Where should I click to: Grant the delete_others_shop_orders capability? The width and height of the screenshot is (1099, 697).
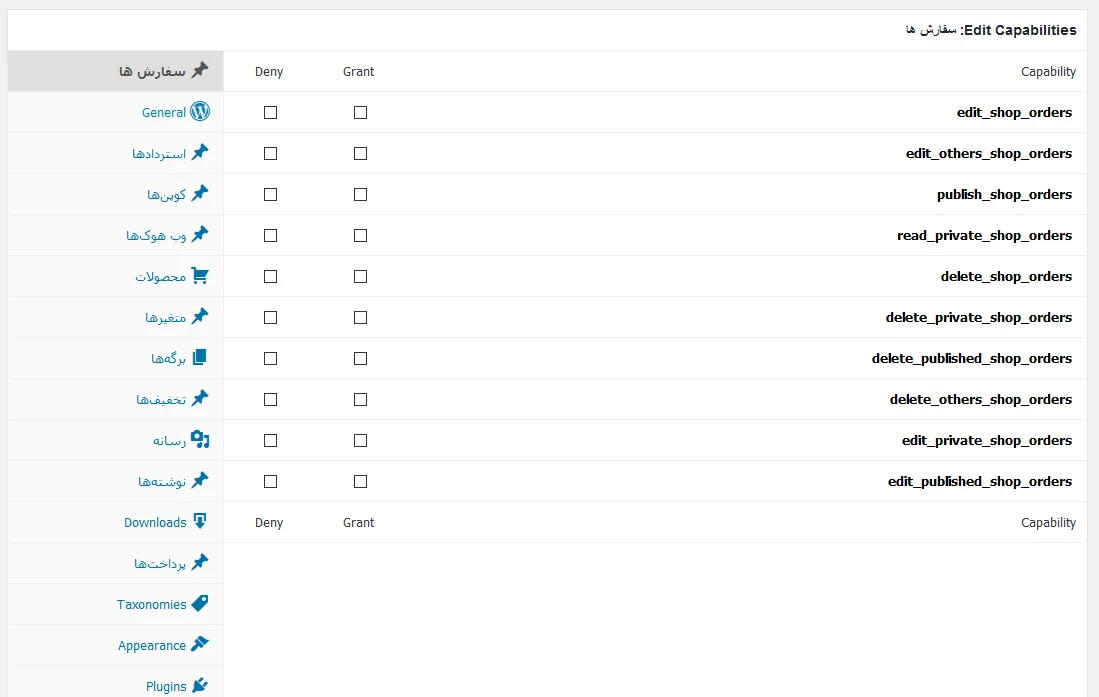click(360, 400)
